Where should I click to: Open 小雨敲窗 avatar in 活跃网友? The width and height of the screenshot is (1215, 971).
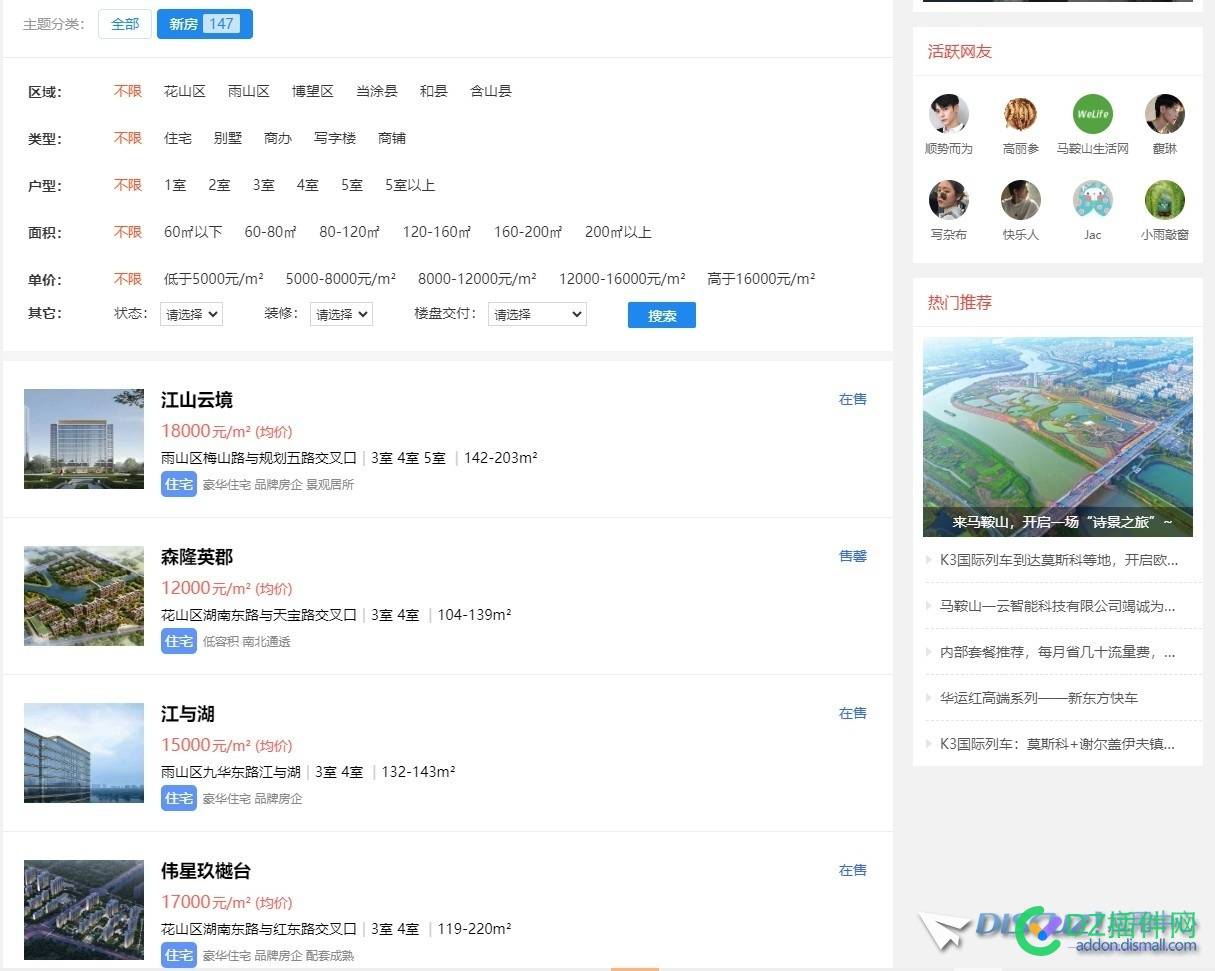coord(1164,199)
